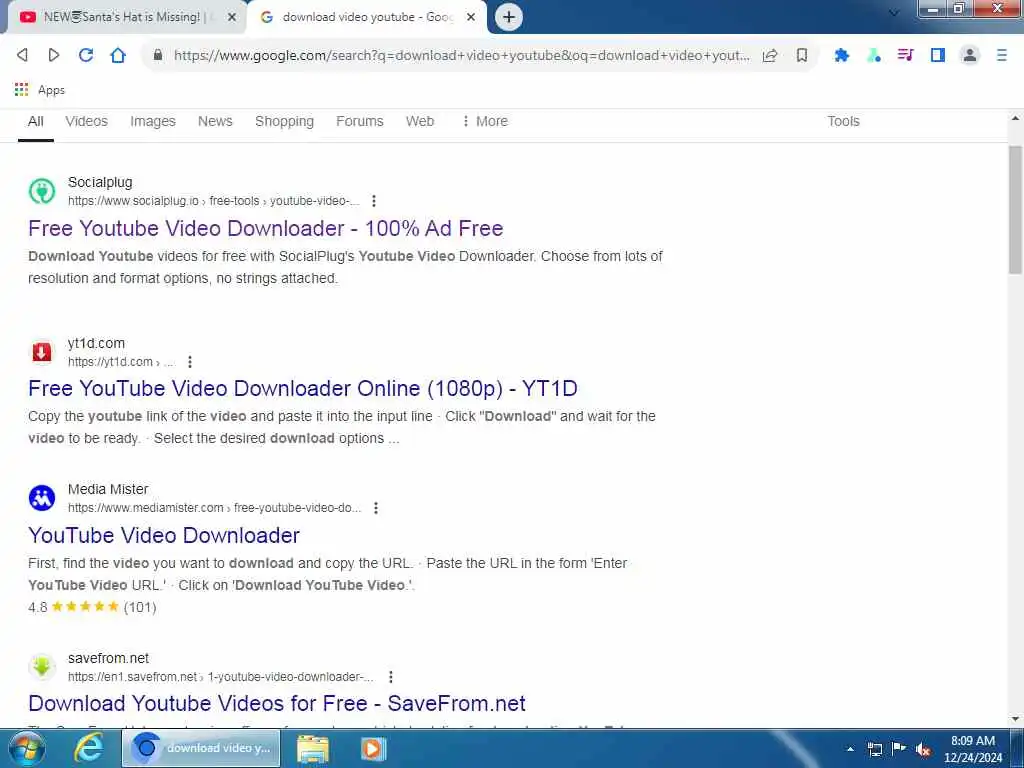Click the teal flask extension icon

click(x=874, y=56)
